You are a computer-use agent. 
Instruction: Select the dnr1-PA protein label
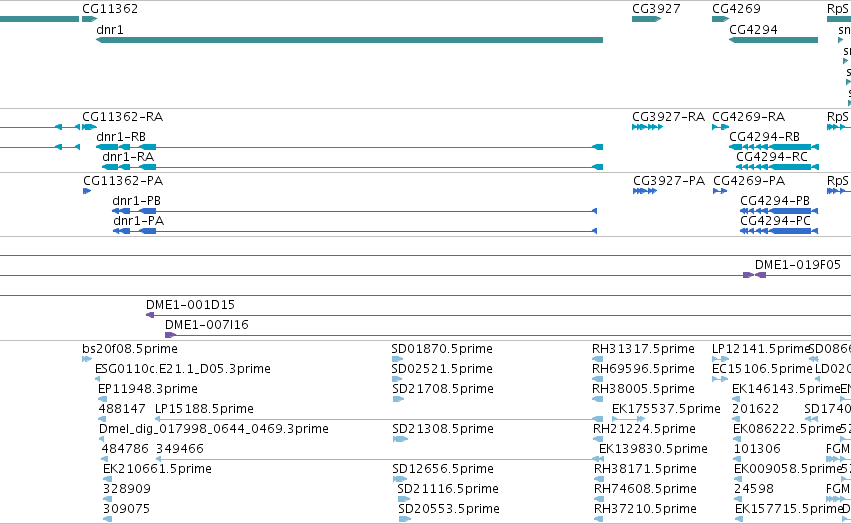tap(138, 221)
